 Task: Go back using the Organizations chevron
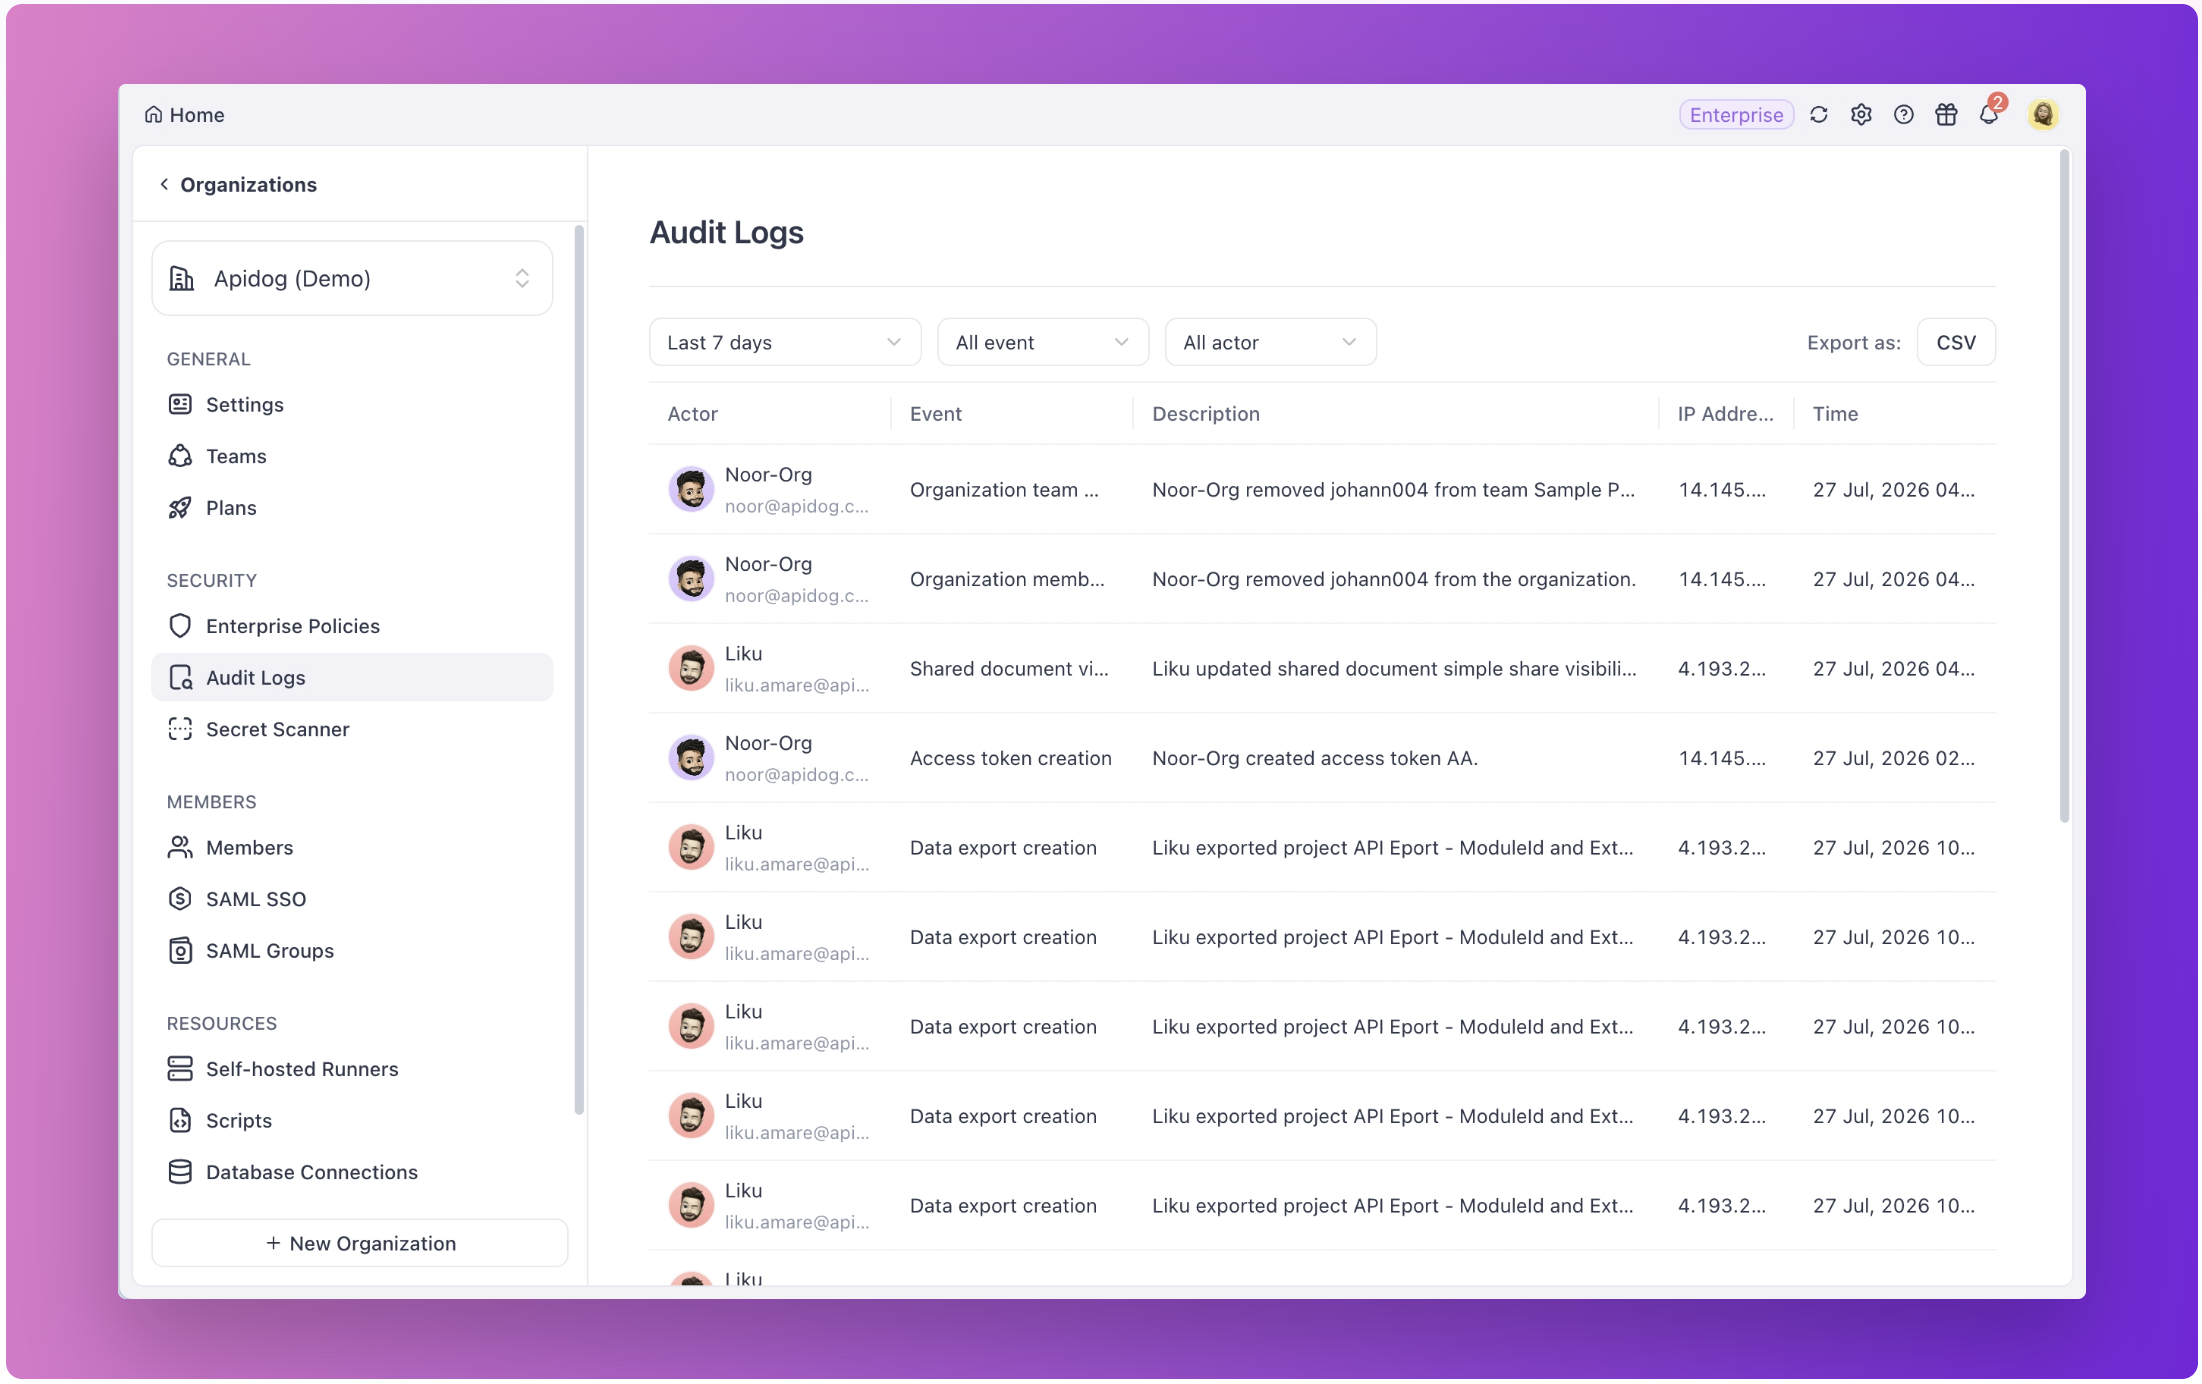click(x=164, y=184)
